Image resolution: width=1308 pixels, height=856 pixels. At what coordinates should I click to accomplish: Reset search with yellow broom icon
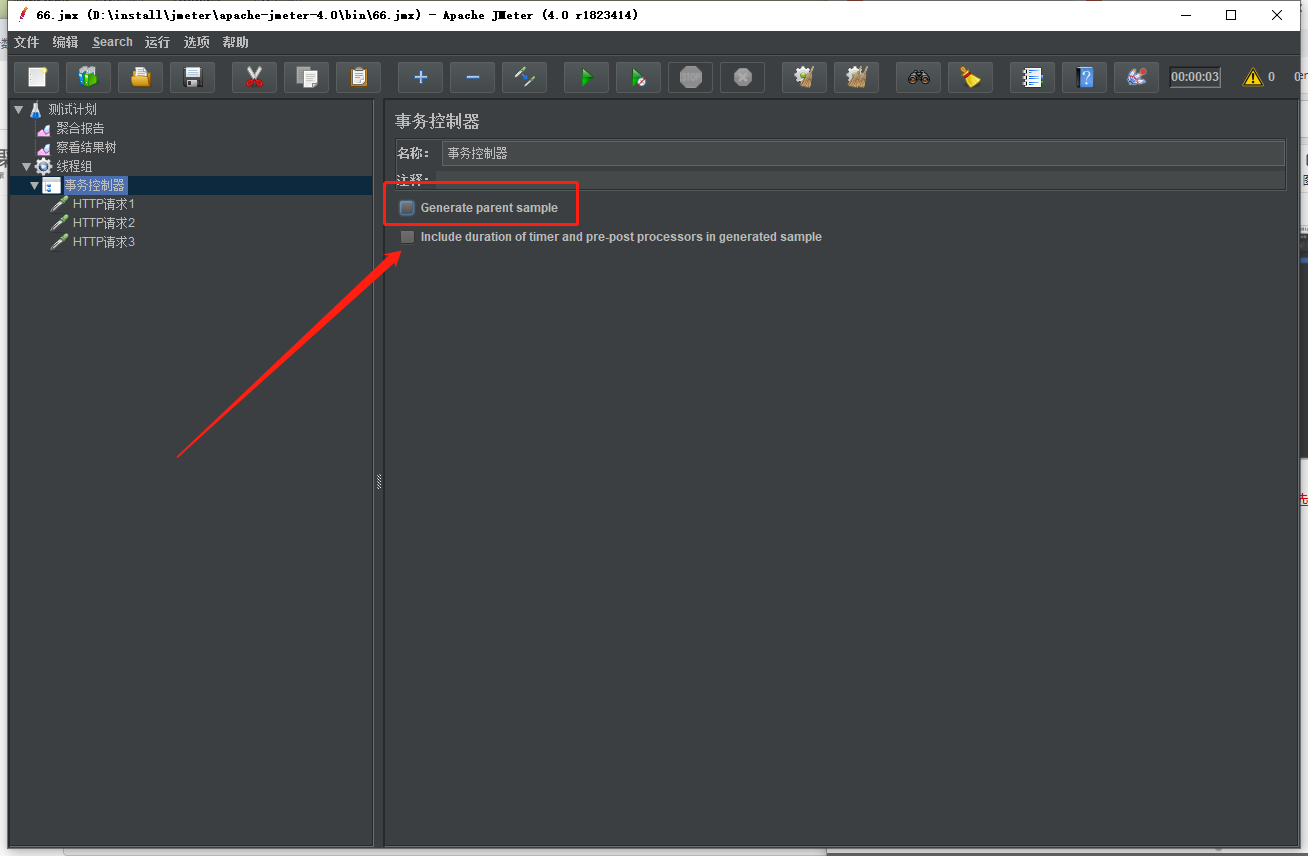(970, 77)
